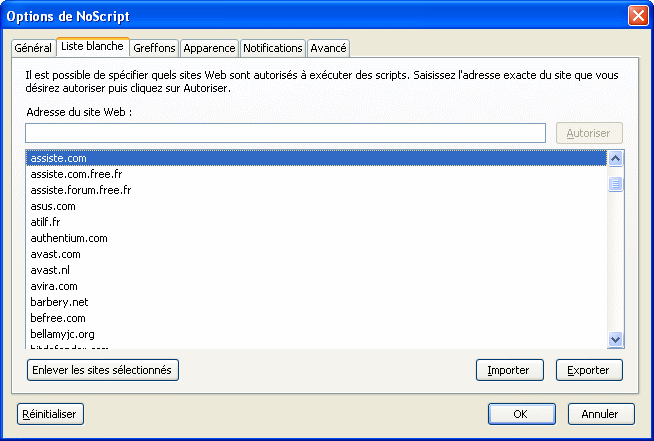Screen dimensions: 654x441
Task: Click the Adresse du site Web input field
Action: (x=285, y=133)
